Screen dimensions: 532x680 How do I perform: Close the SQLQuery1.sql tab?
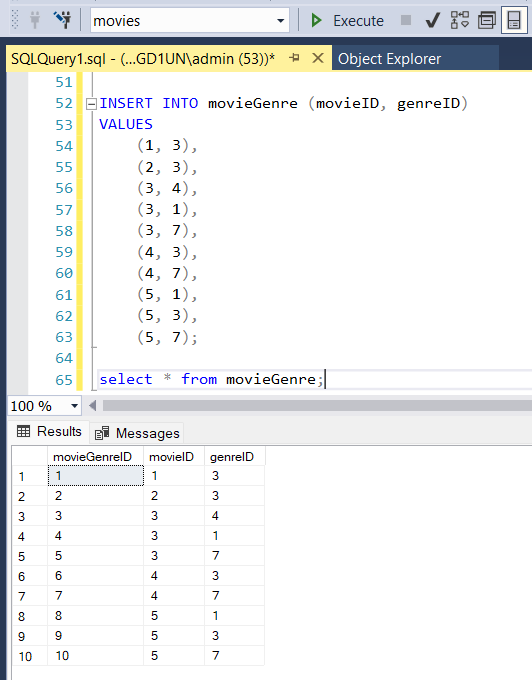coord(318,58)
